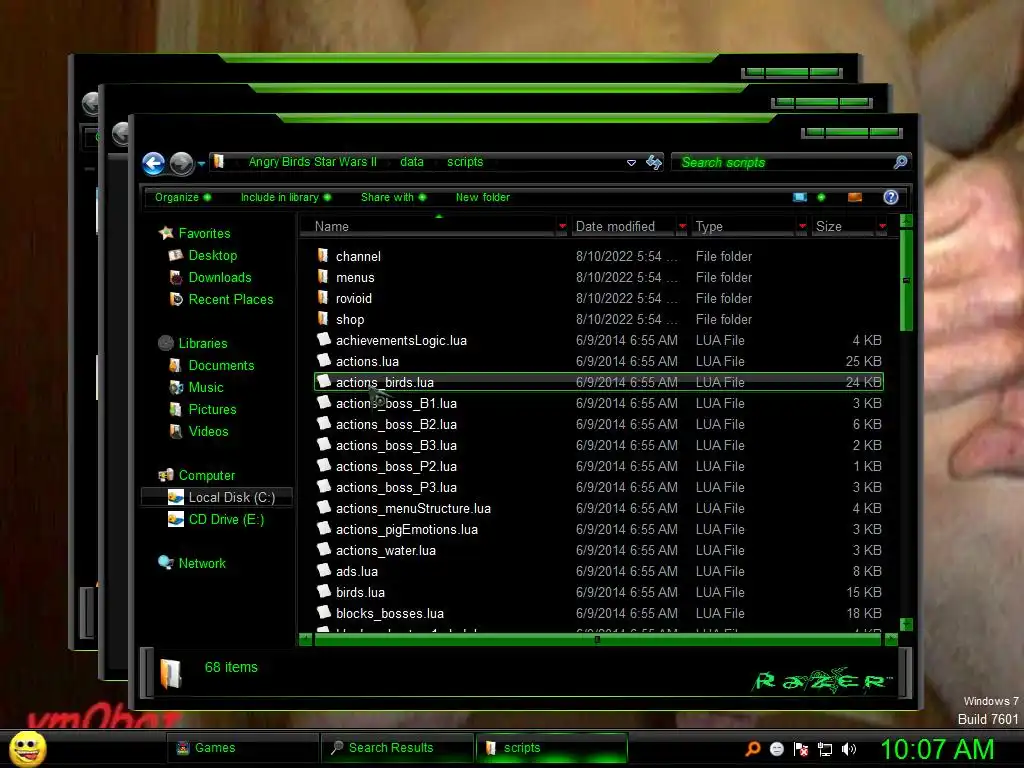This screenshot has width=1024, height=768.
Task: Select the shop folder icon
Action: [323, 318]
